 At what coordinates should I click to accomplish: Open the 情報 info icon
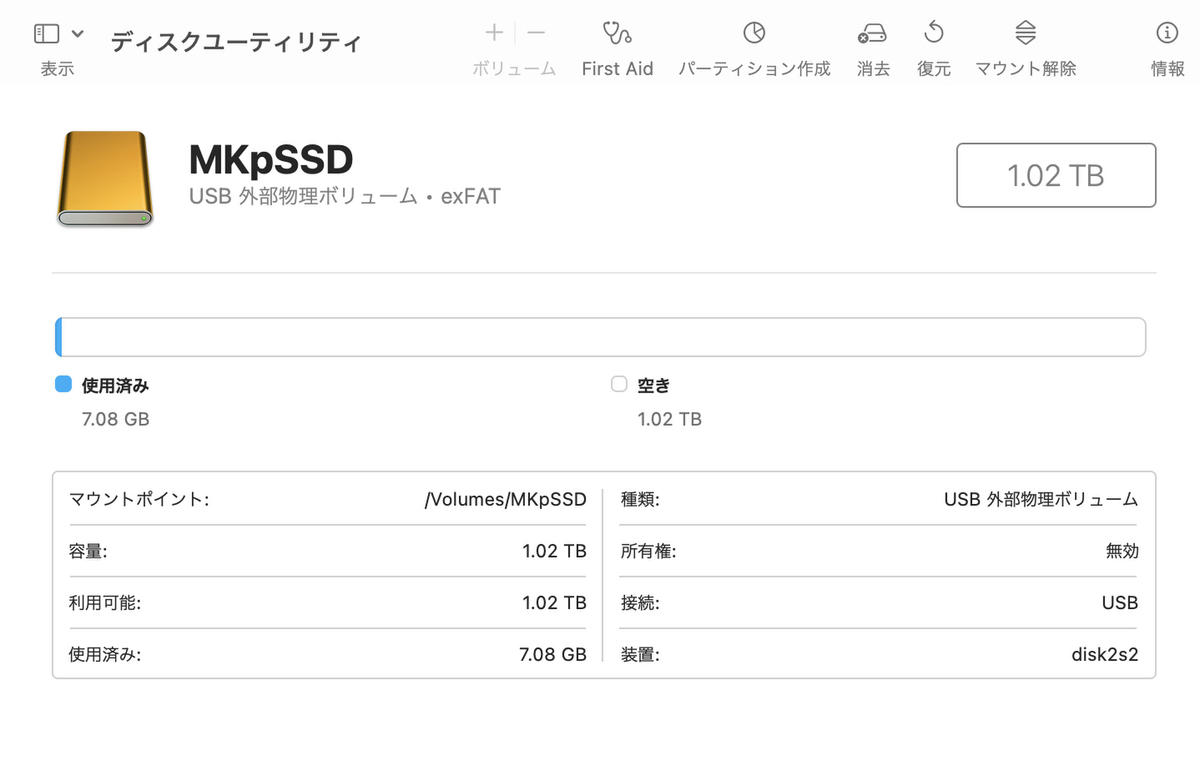click(x=1167, y=34)
